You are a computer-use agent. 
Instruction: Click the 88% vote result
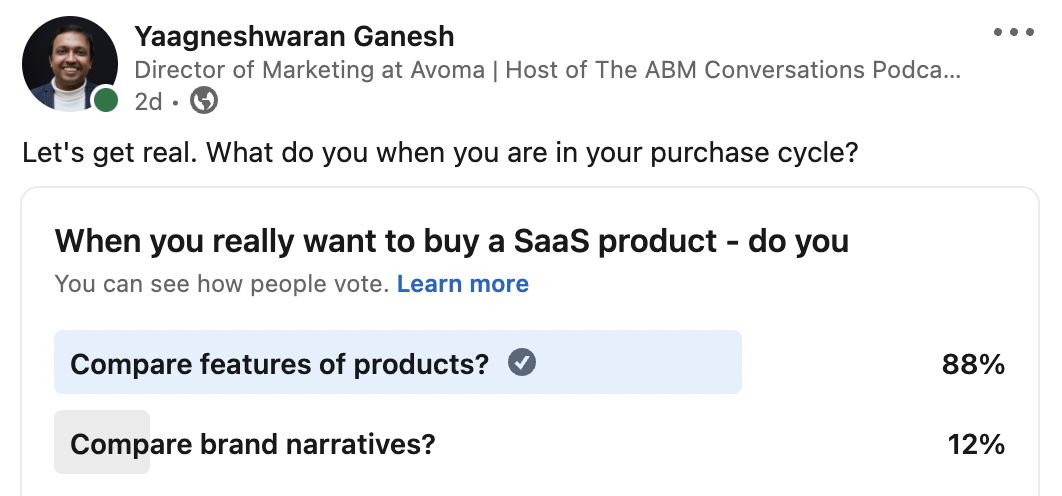973,365
